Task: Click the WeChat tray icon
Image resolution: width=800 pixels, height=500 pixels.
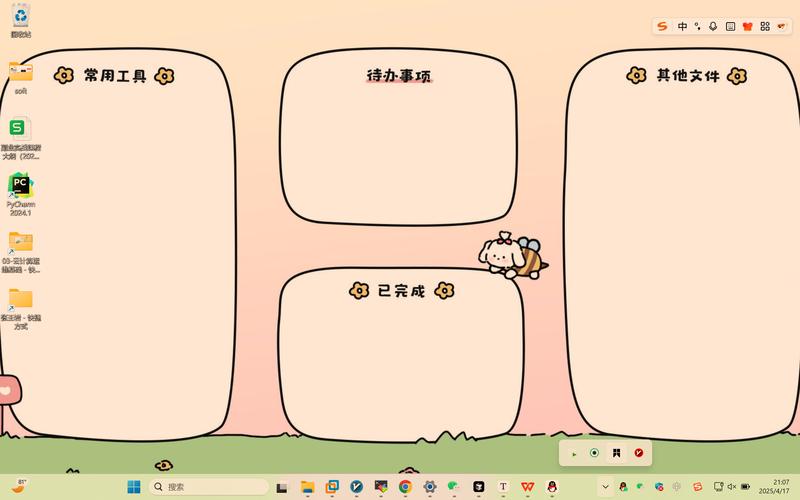Action: tap(640, 487)
